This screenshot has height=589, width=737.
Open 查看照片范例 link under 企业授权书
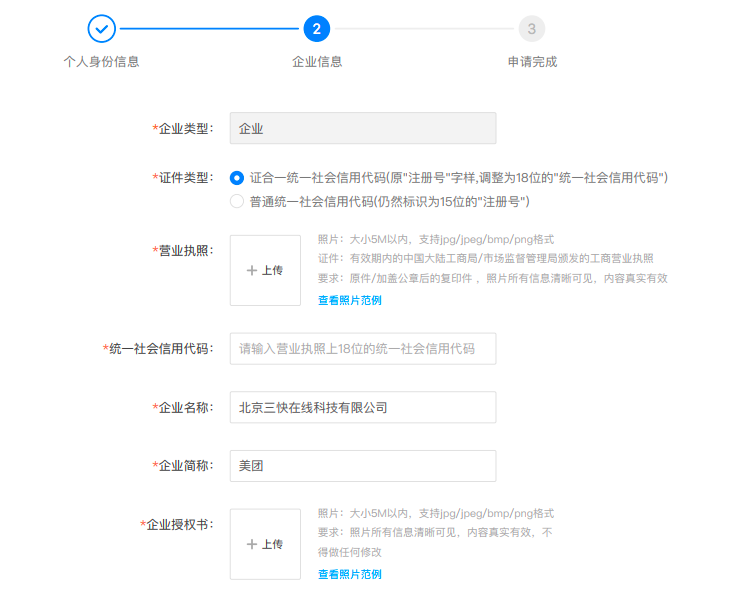point(349,574)
